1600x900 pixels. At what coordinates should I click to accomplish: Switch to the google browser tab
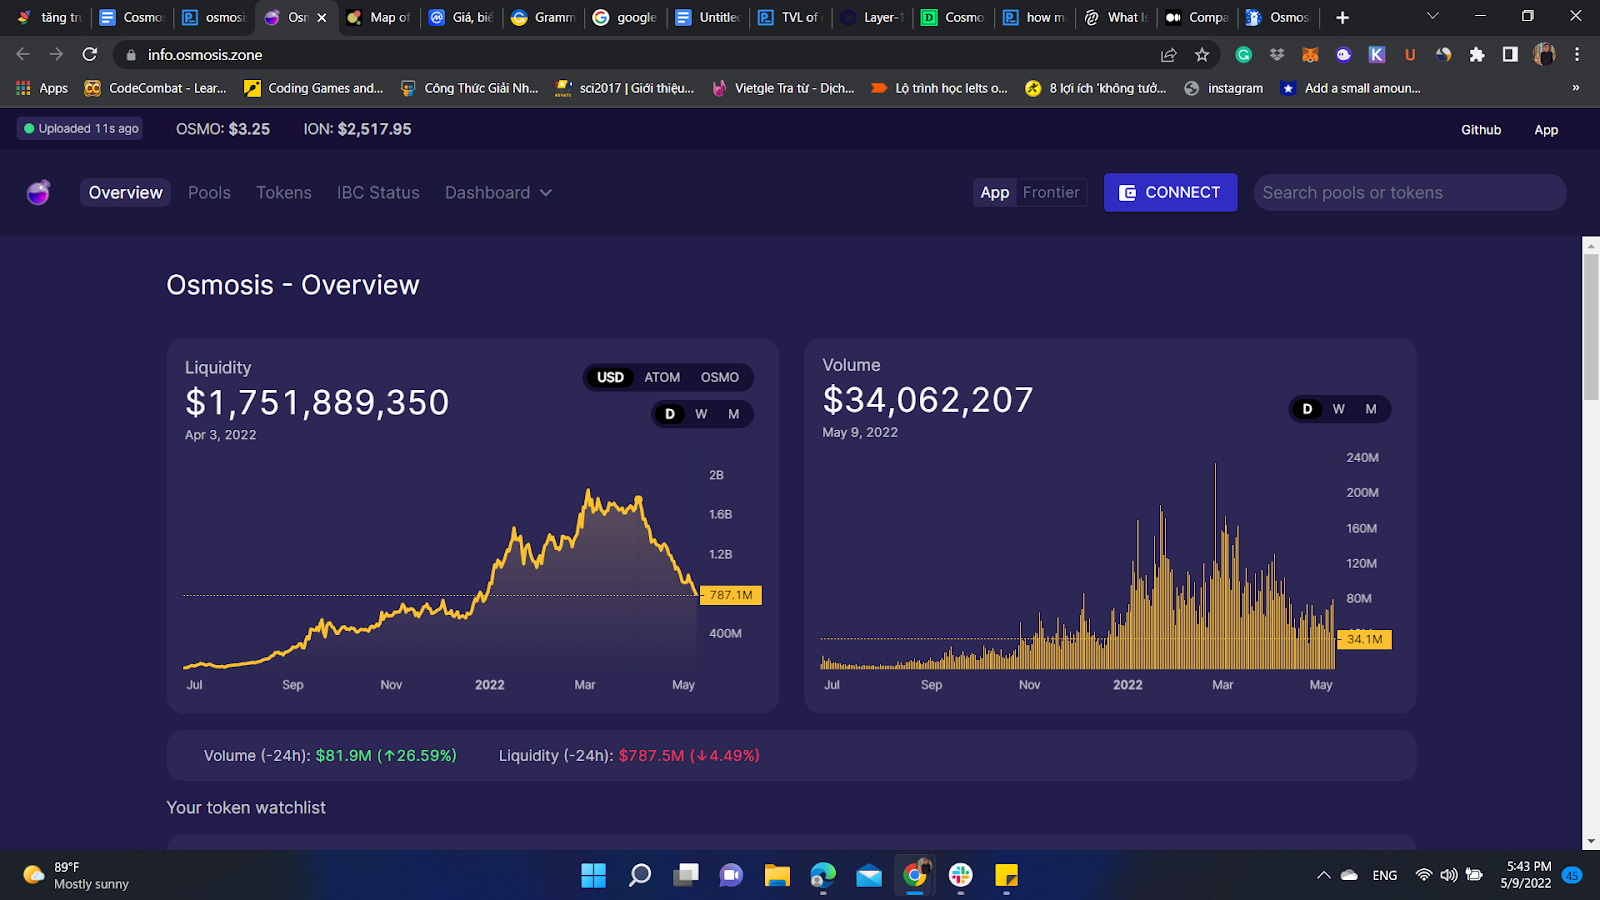click(x=627, y=17)
